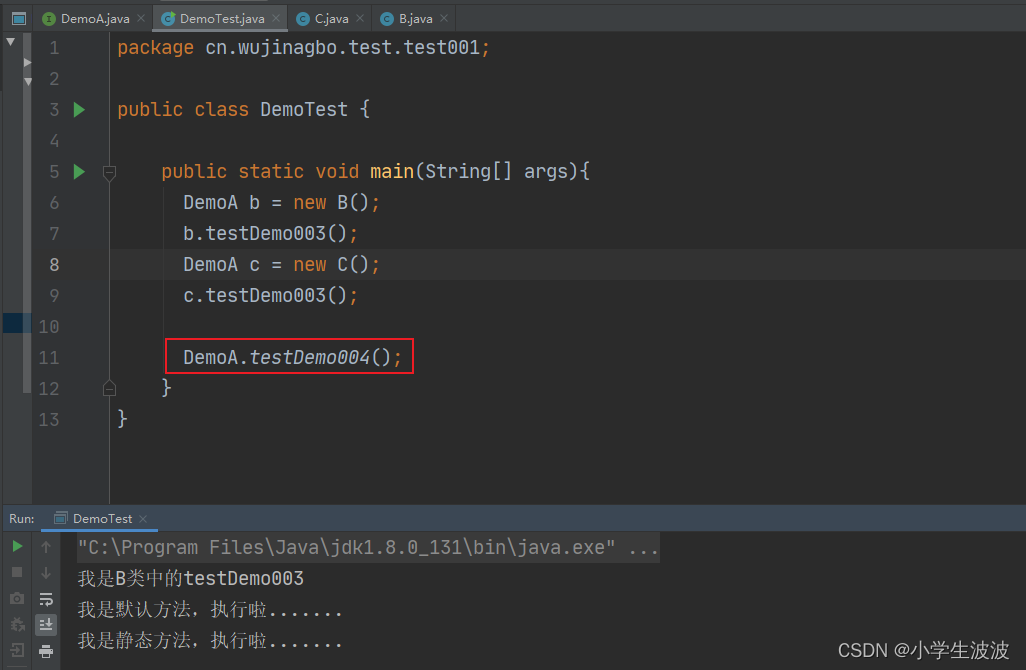
Task: Click line number 13 in the gutter
Action: tap(48, 420)
